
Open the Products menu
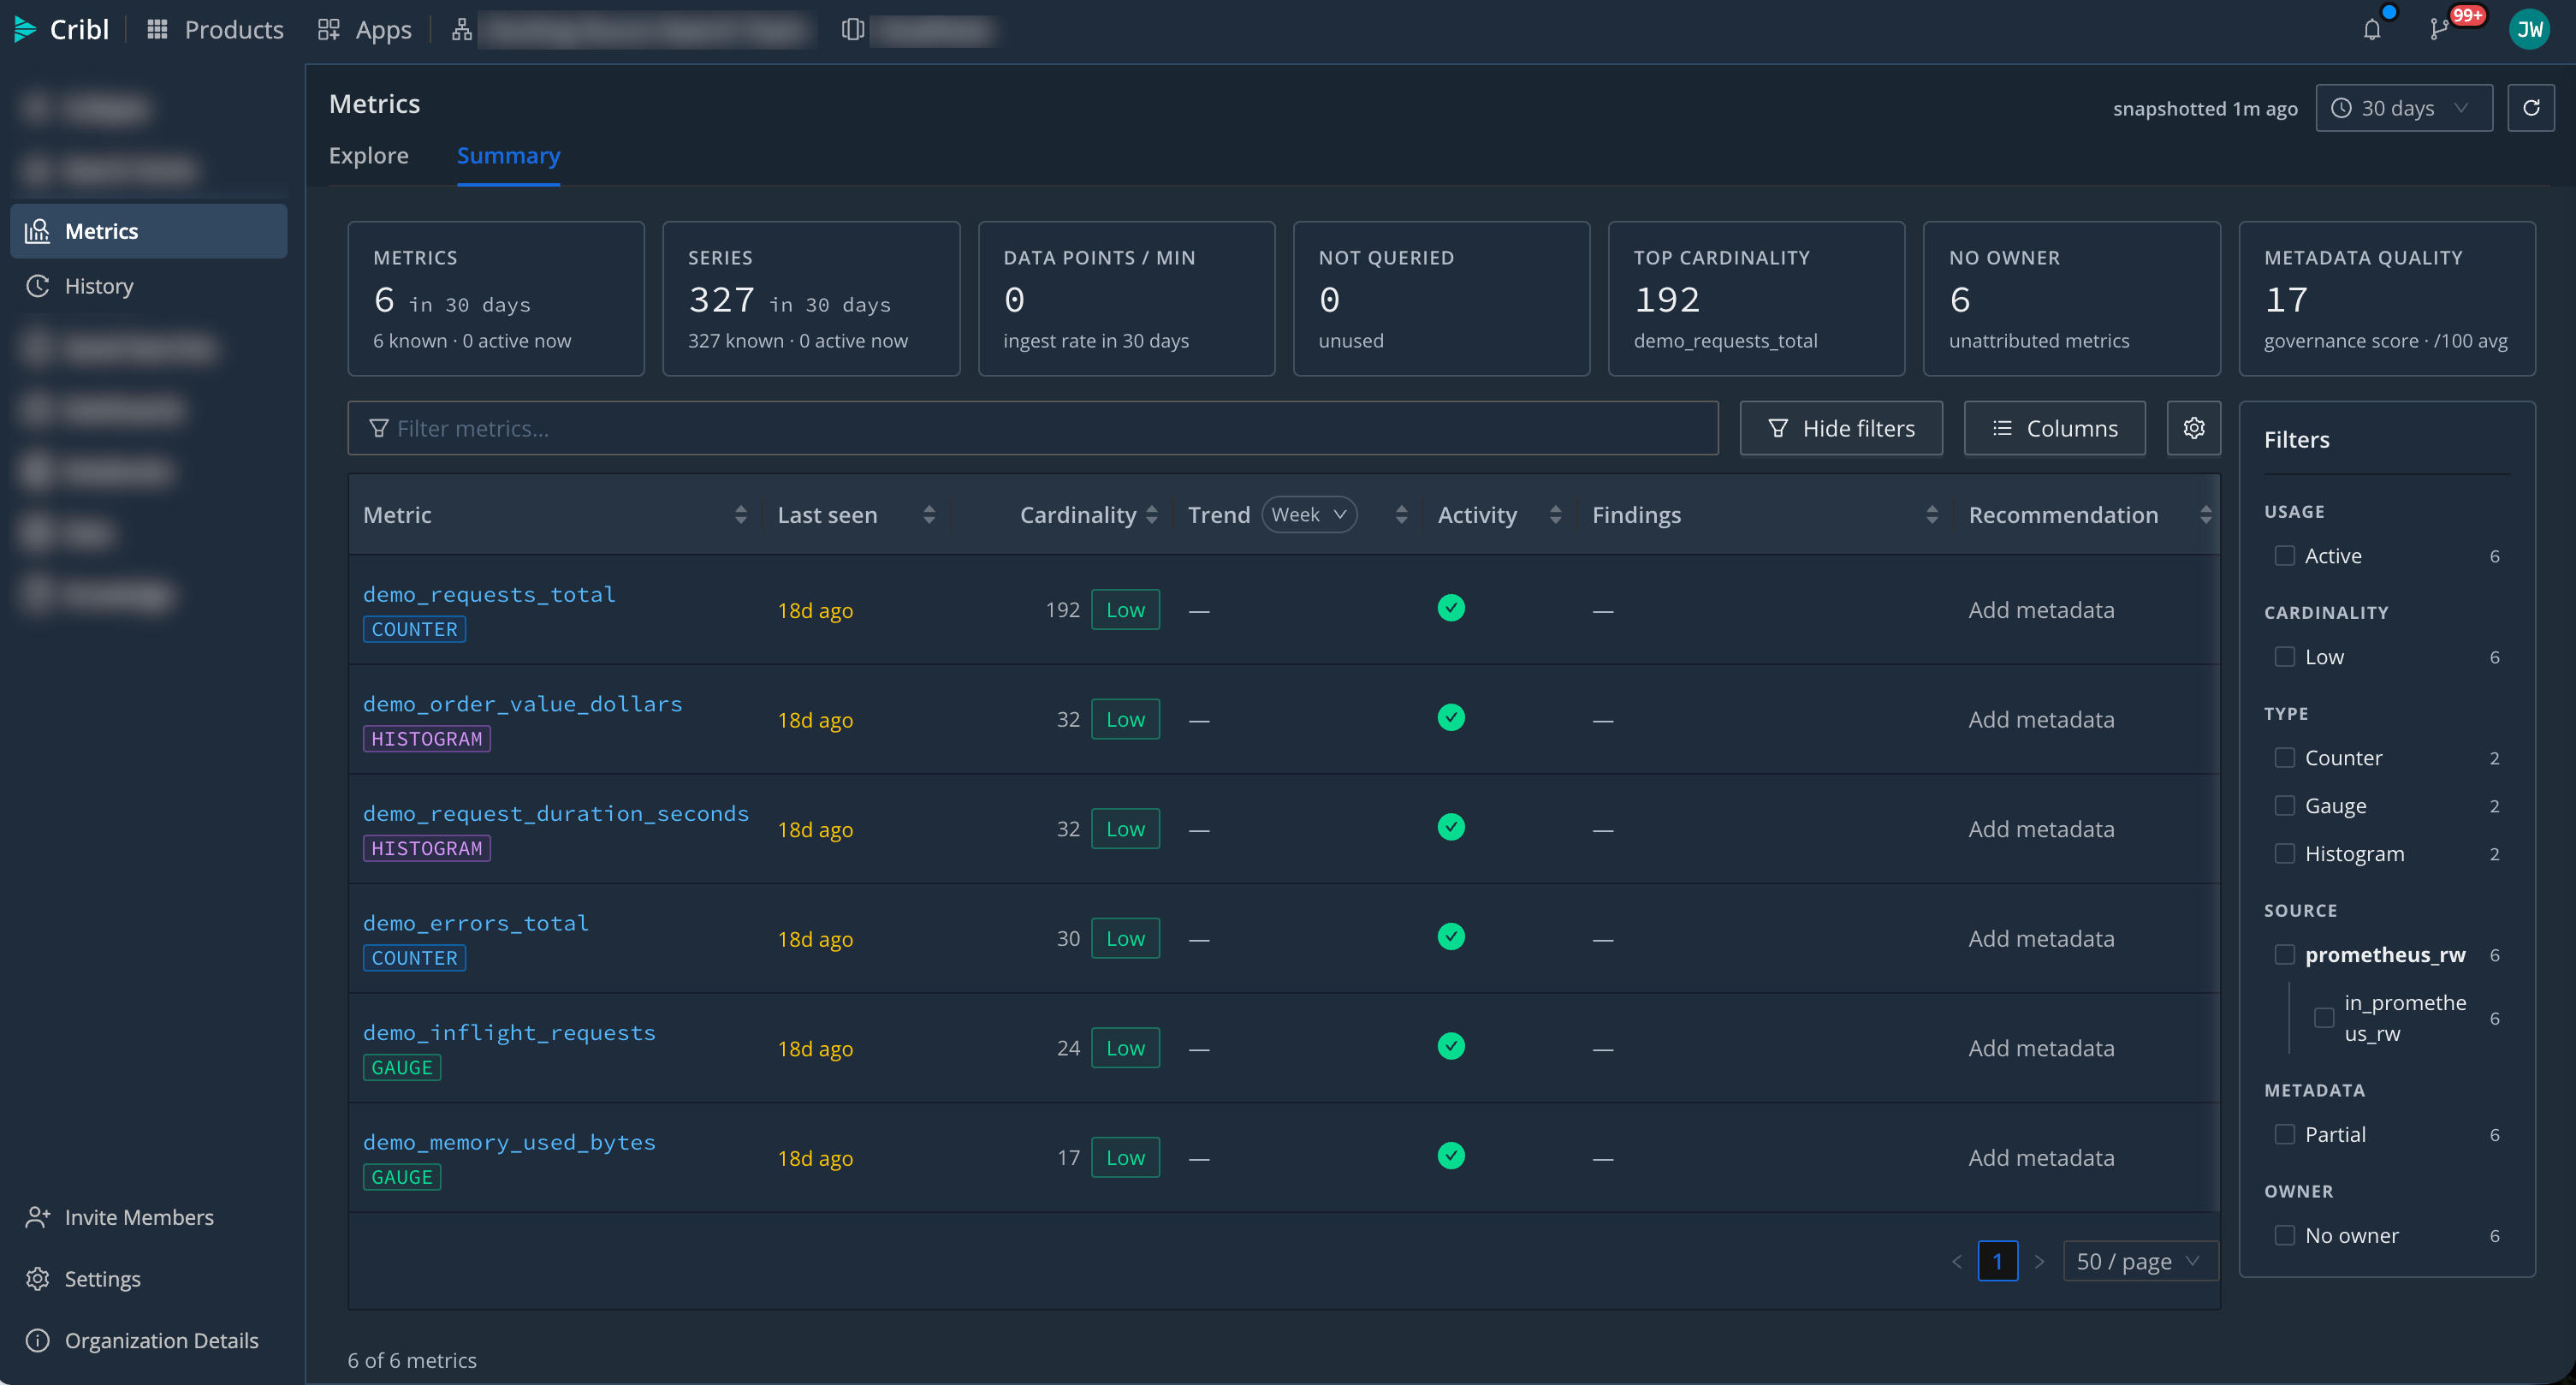pos(216,30)
